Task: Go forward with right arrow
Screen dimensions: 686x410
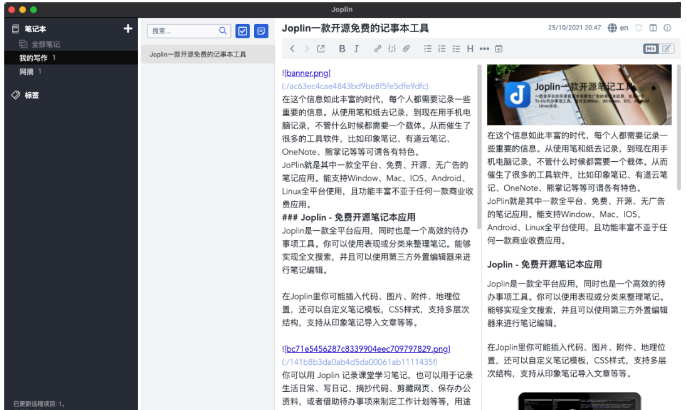Action: point(306,49)
